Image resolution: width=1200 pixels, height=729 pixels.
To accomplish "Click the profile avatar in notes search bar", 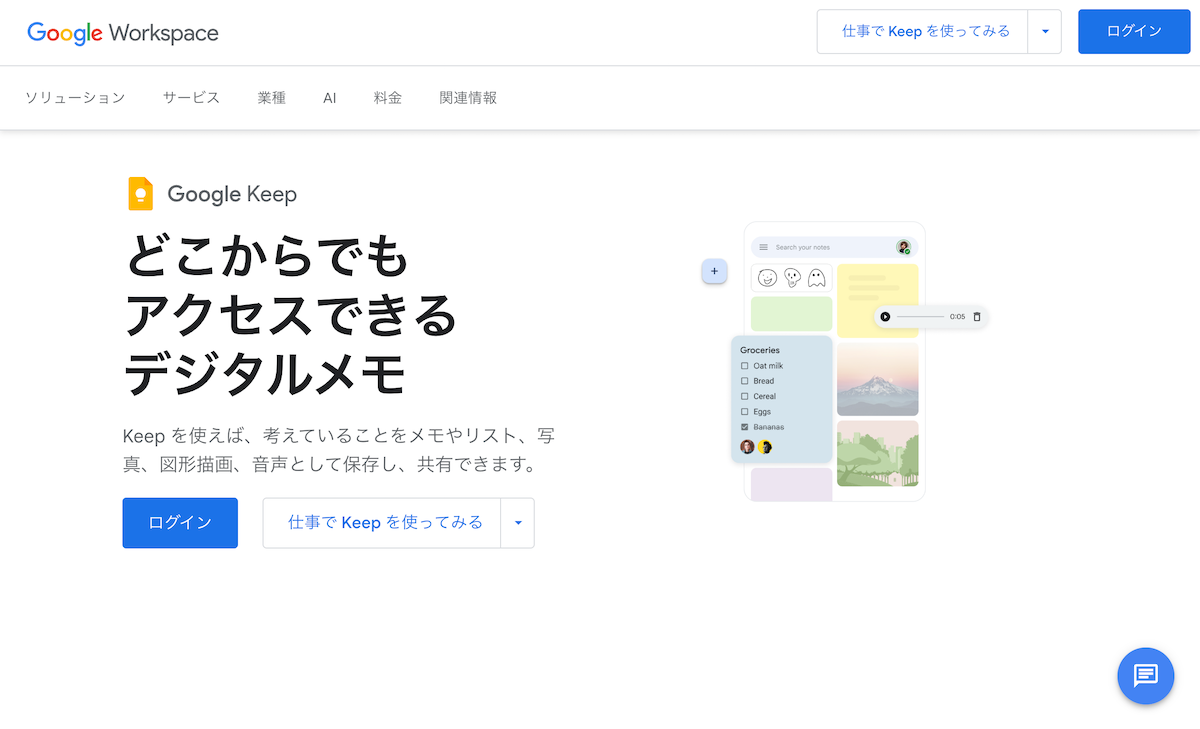I will click(x=903, y=247).
